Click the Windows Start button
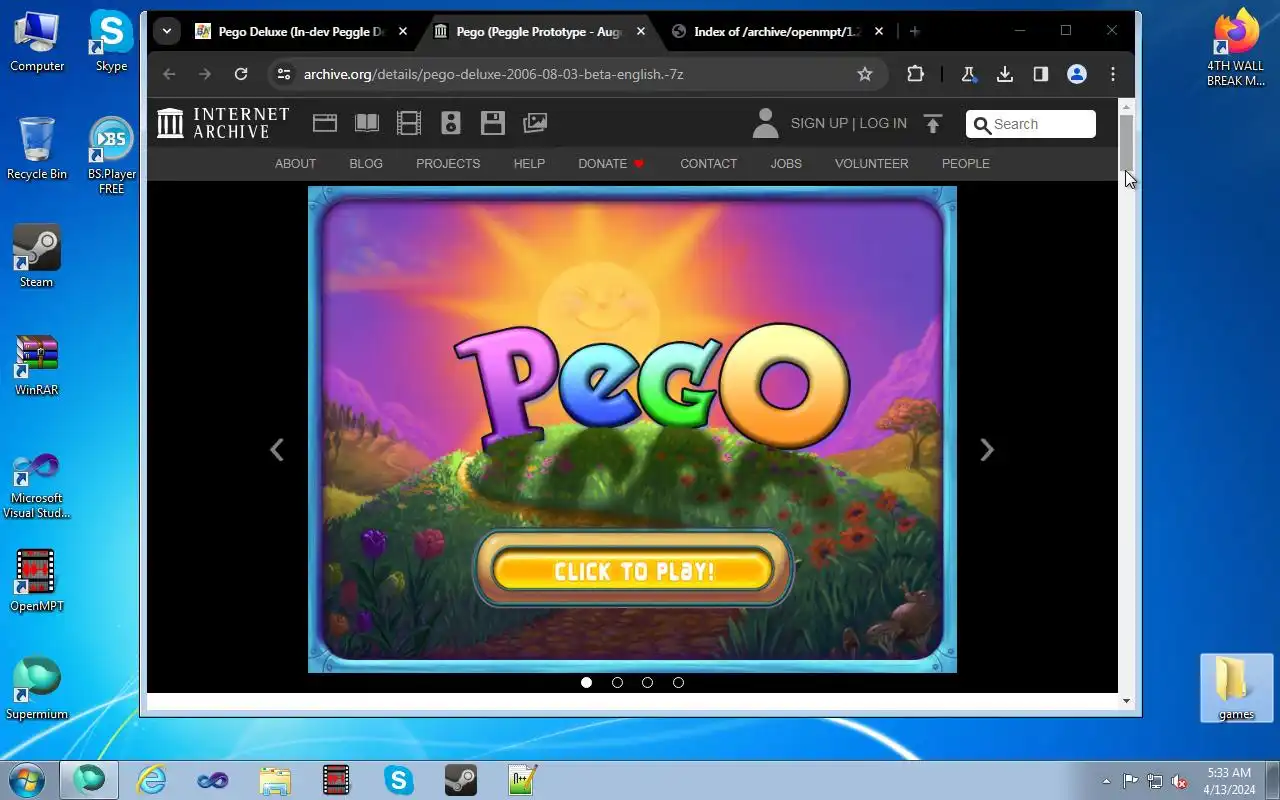Viewport: 1280px width, 800px height. click(x=27, y=779)
